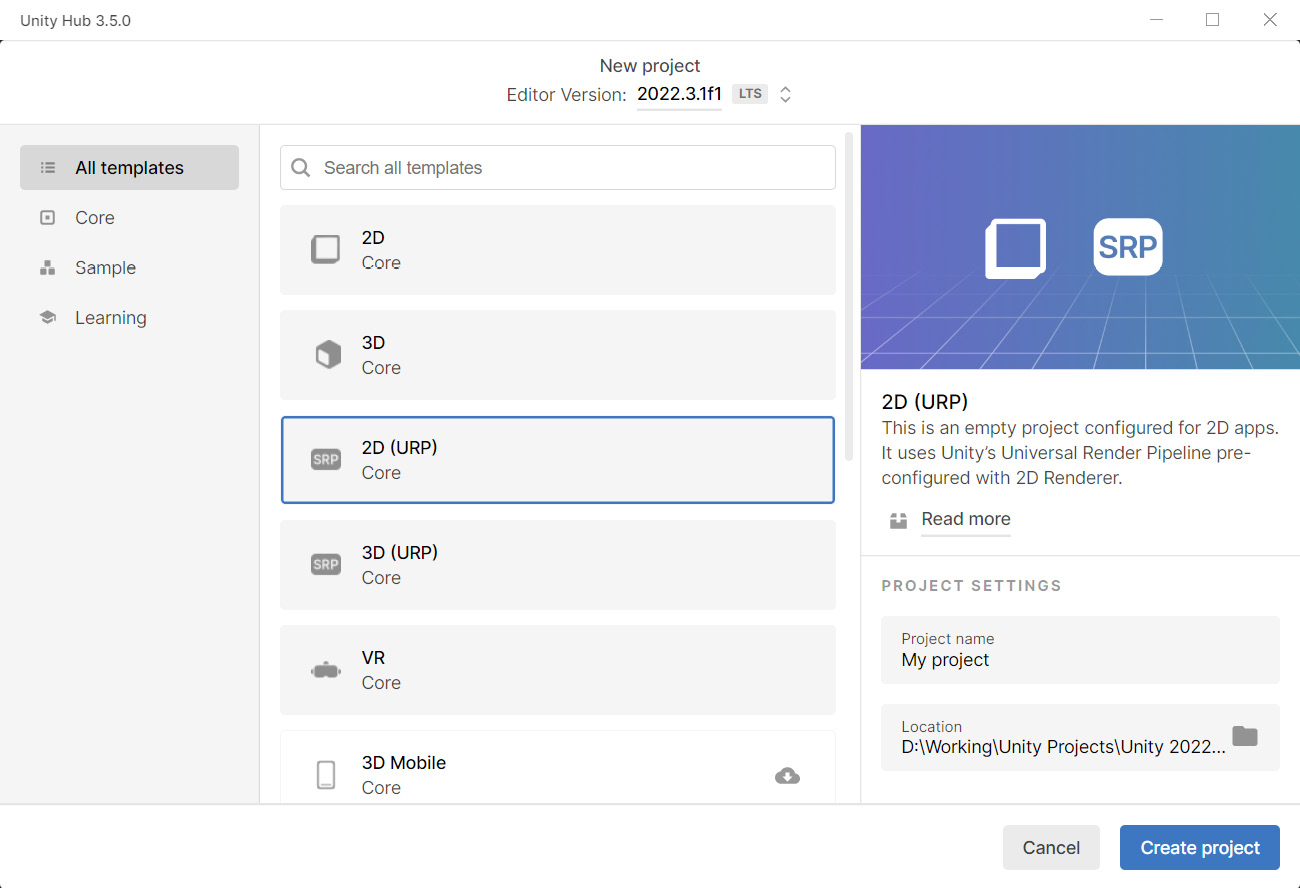The height and width of the screenshot is (888, 1300).
Task: Show the Learning templates category
Action: pyautogui.click(x=110, y=318)
